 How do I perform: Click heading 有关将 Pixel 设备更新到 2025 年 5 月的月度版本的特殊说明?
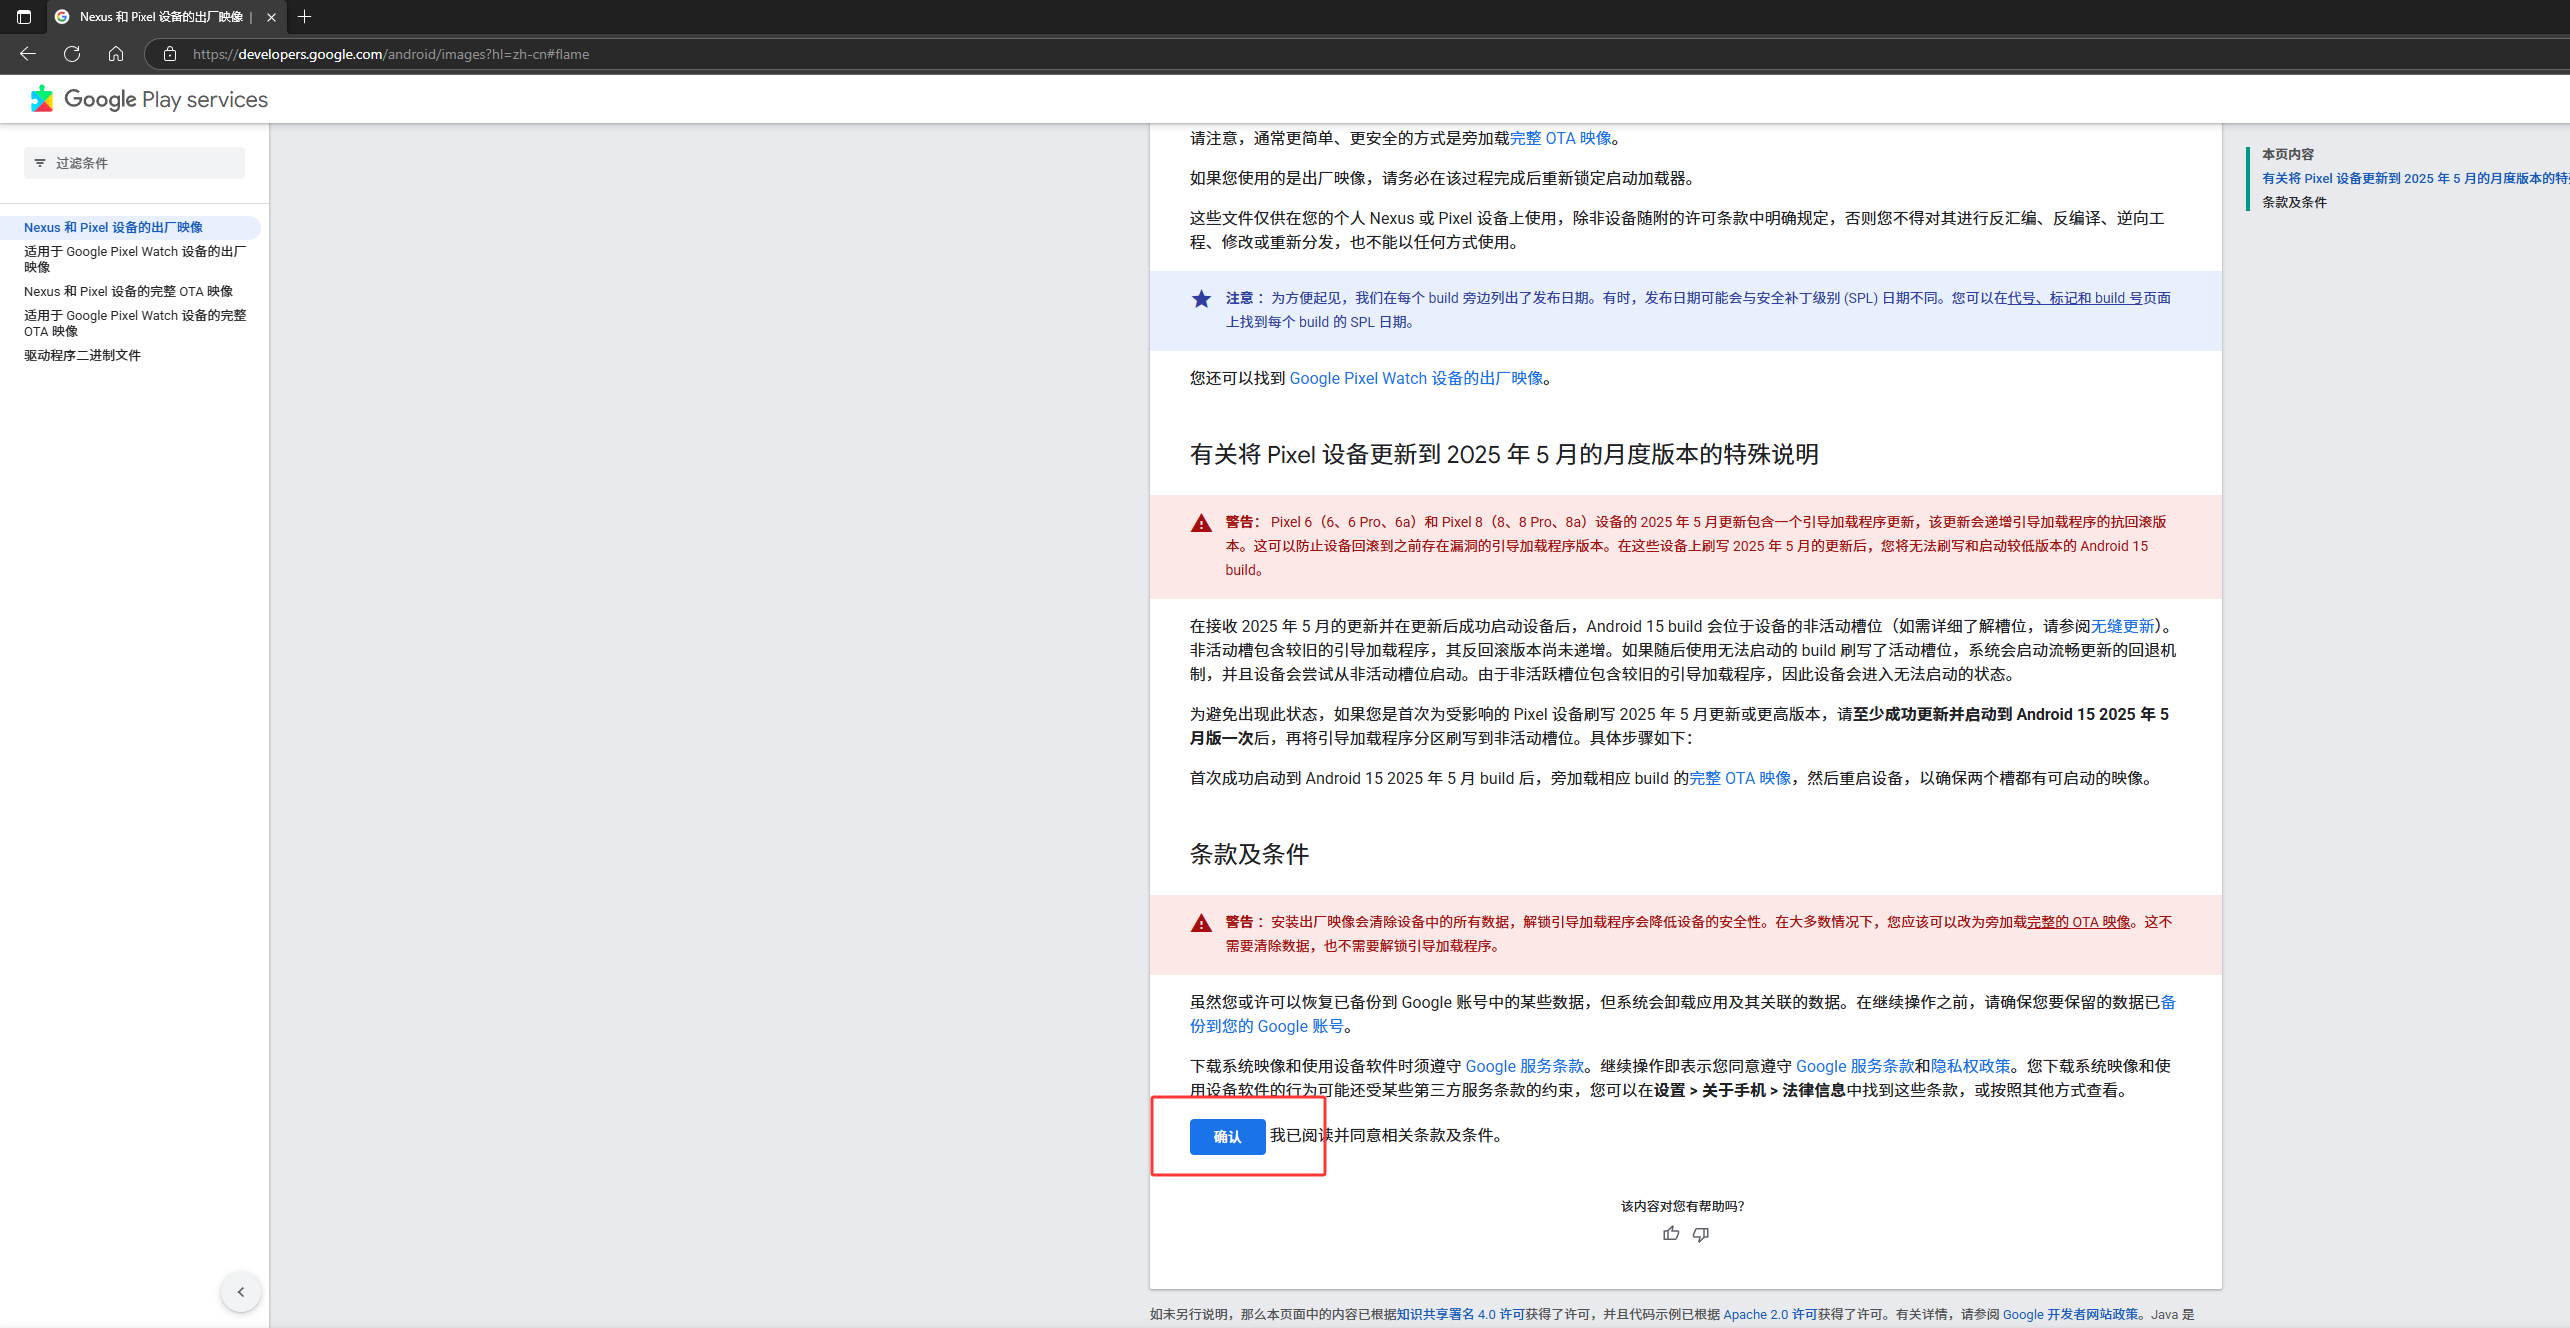tap(1504, 454)
